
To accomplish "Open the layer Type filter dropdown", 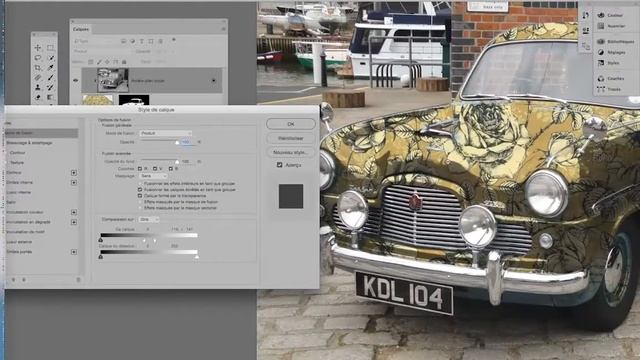I will click(x=94, y=41).
